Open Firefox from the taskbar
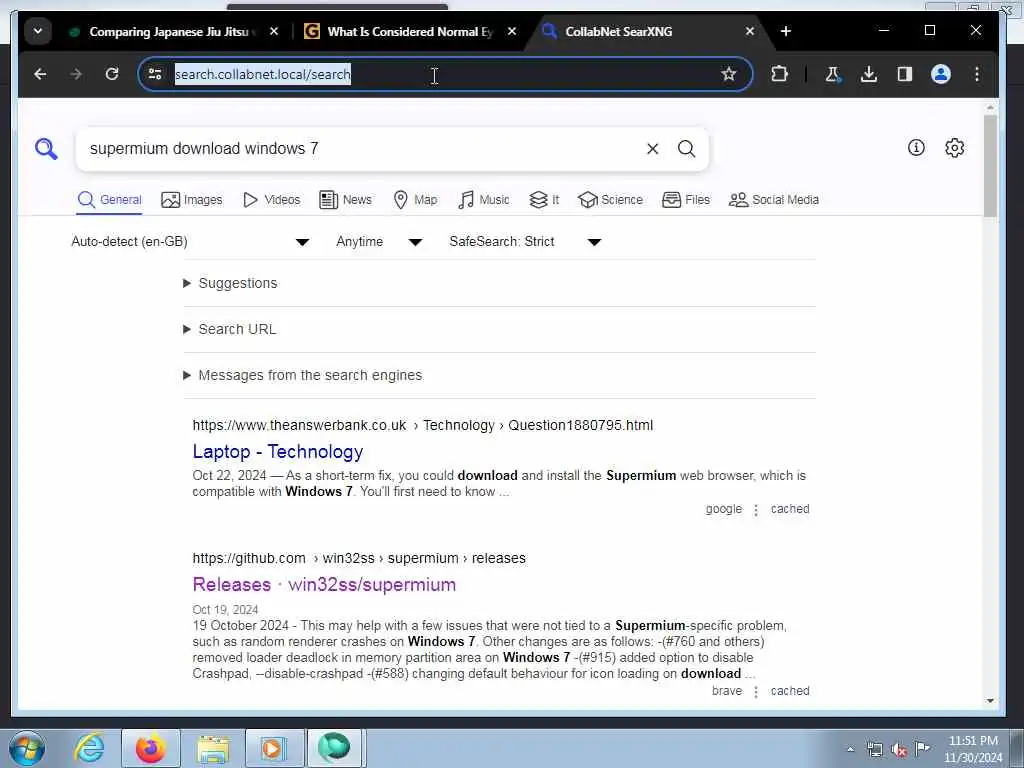This screenshot has width=1024, height=768. pos(150,748)
